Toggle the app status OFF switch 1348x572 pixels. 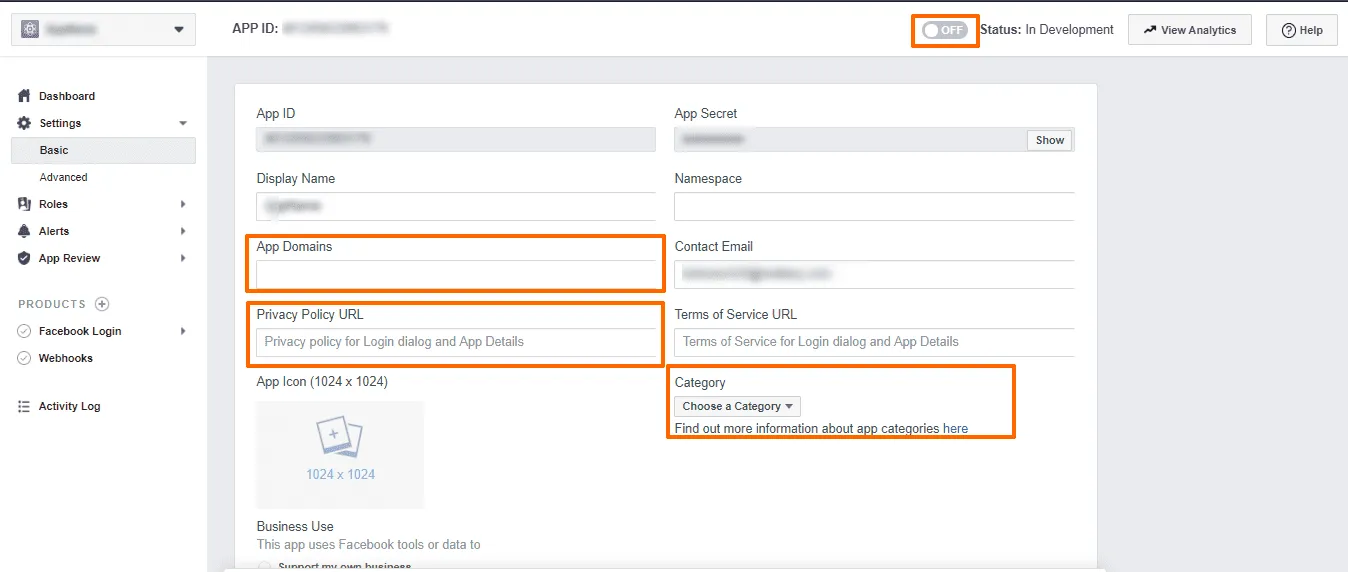[945, 30]
